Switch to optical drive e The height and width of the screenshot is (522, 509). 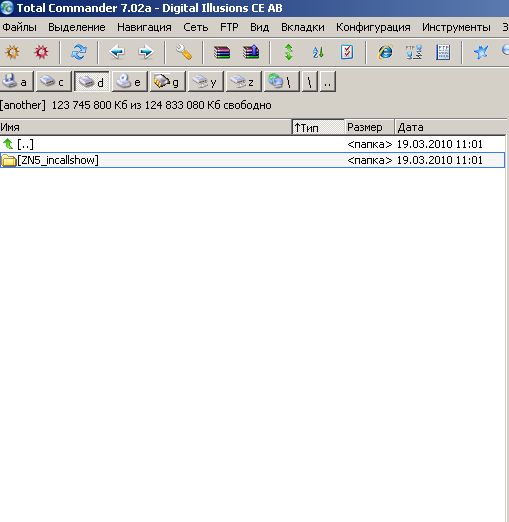pos(130,81)
